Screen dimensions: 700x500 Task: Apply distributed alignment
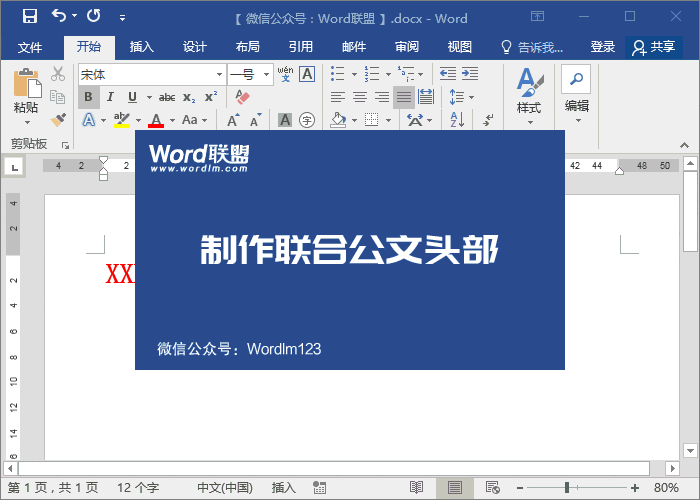click(426, 97)
